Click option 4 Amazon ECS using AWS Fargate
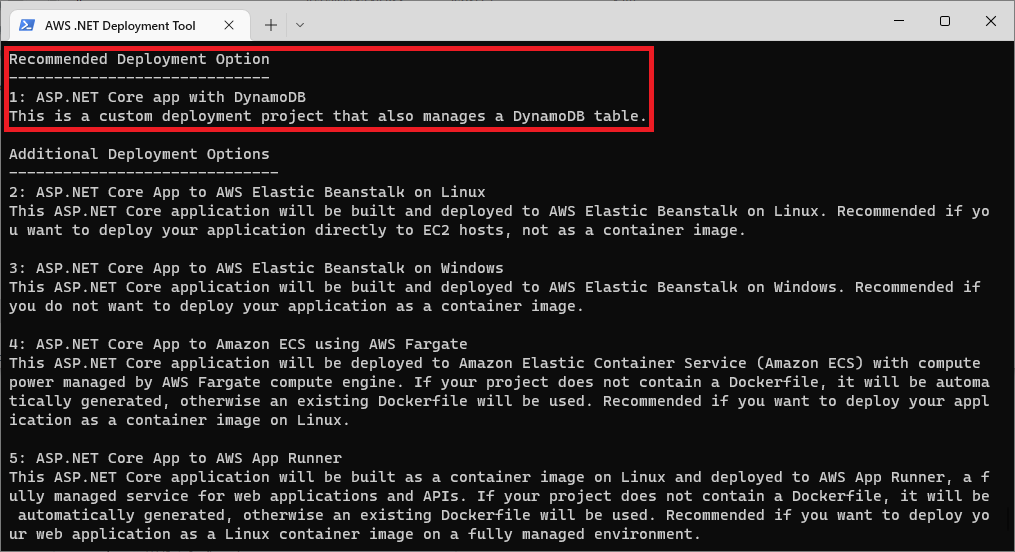This screenshot has height=552, width=1015. (238, 344)
